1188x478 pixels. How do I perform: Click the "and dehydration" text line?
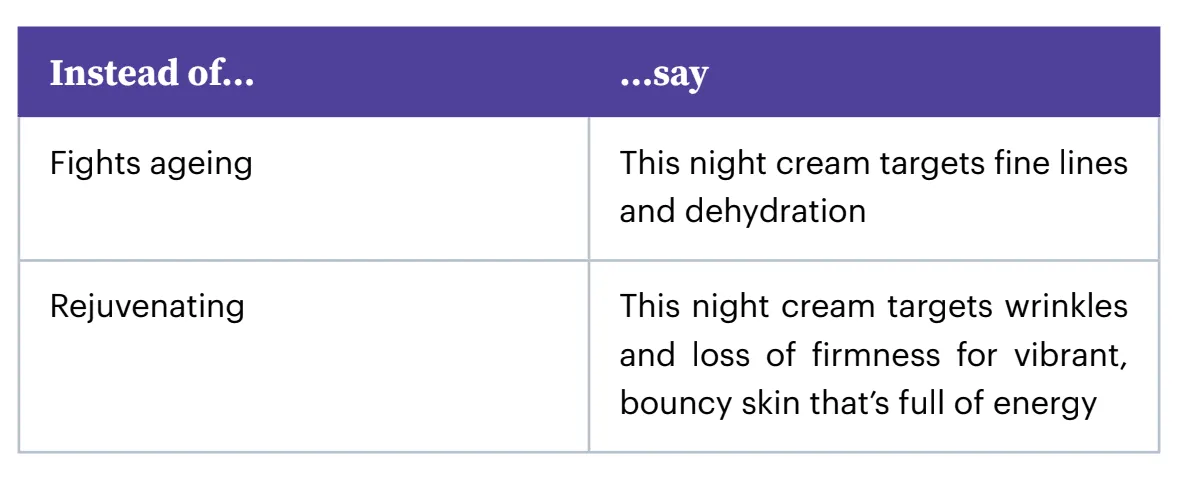[742, 211]
